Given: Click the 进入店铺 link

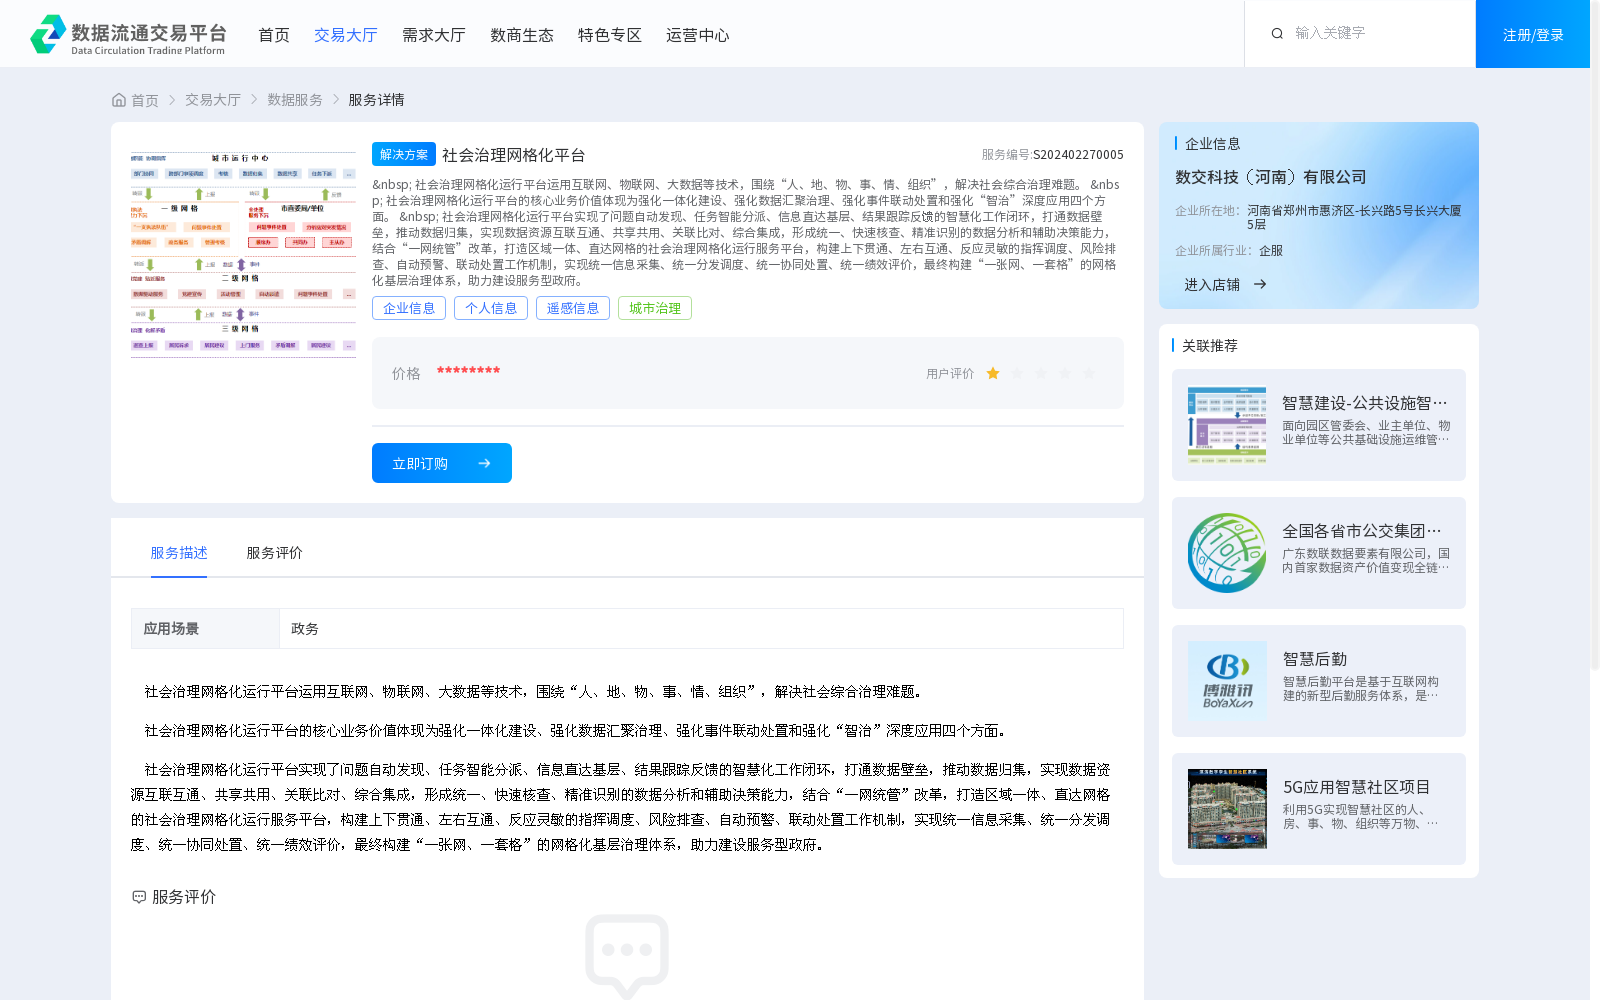Looking at the screenshot, I should pyautogui.click(x=1212, y=285).
